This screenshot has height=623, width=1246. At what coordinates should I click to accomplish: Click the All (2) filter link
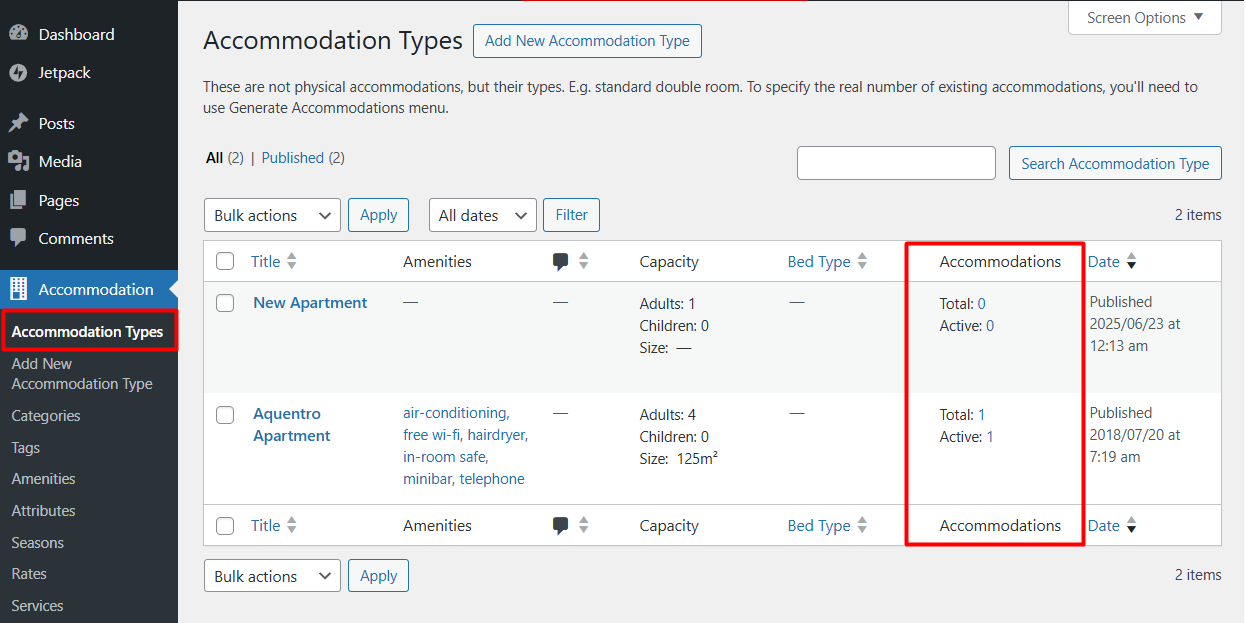pos(225,158)
